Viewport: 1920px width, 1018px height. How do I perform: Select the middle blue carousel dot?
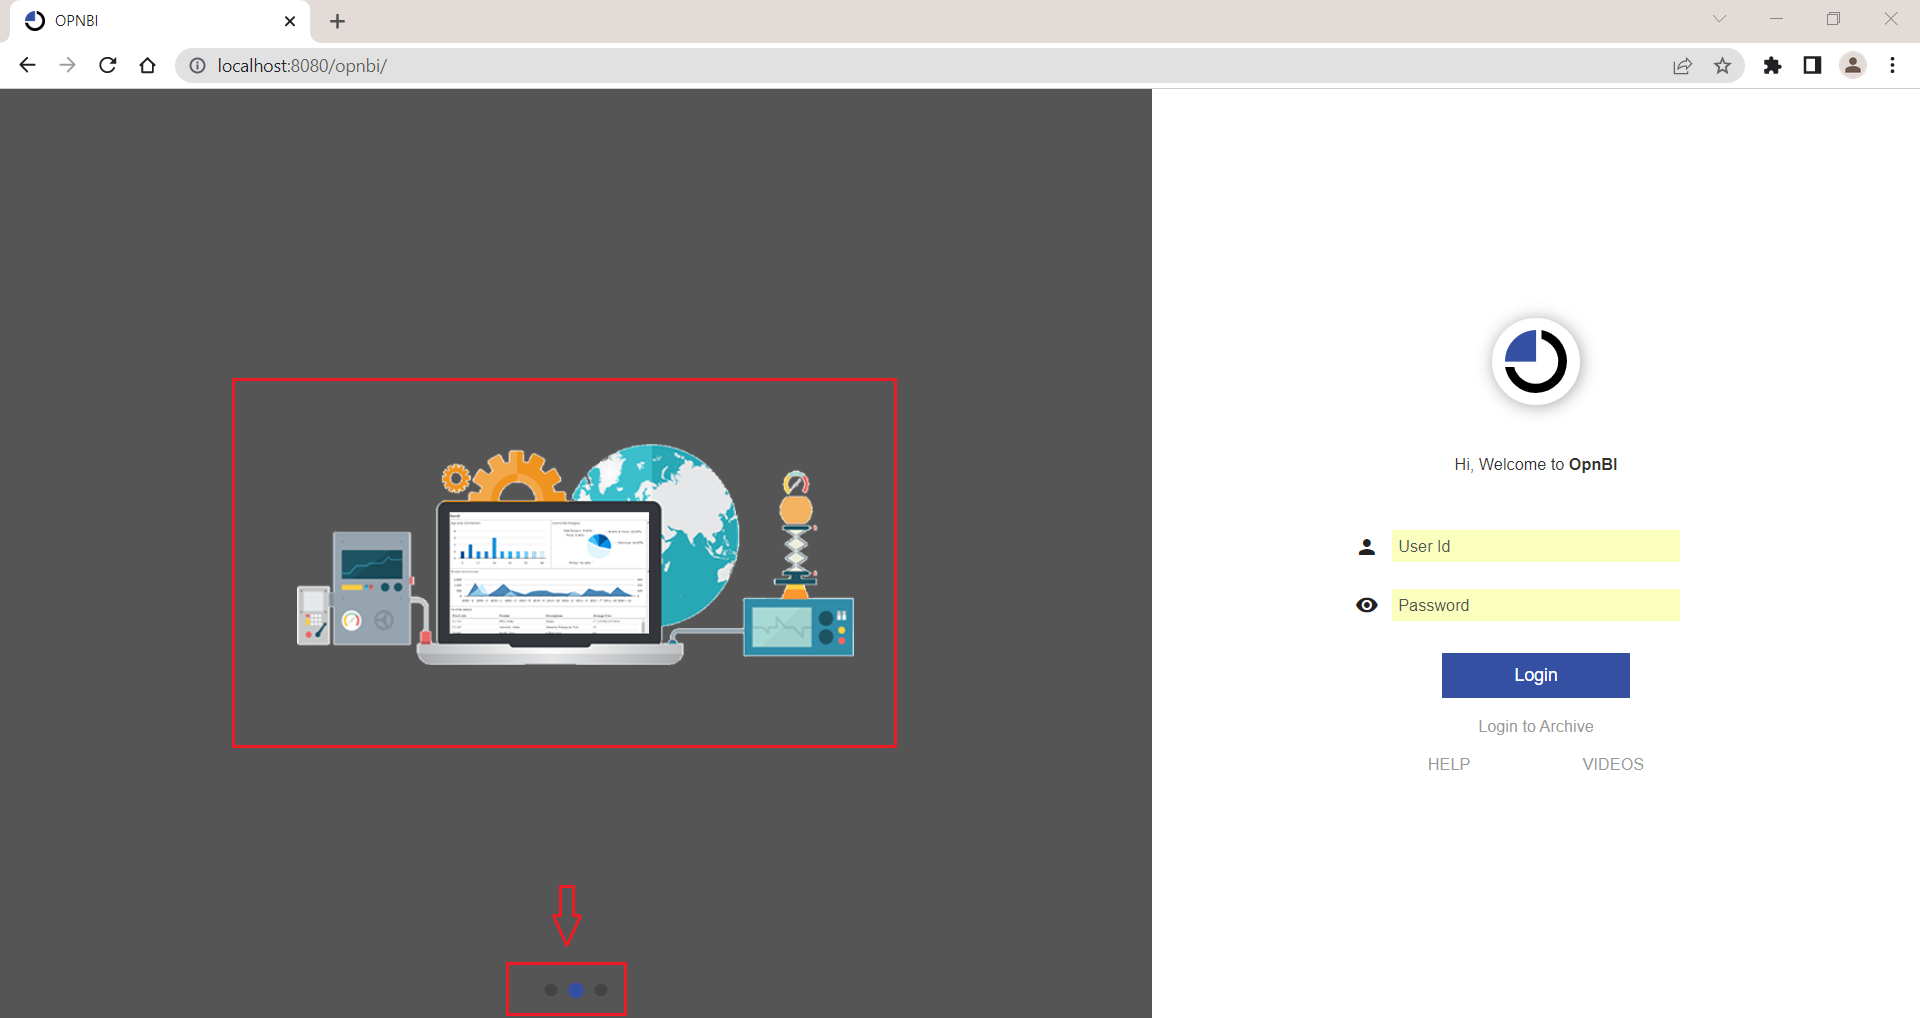click(x=576, y=990)
